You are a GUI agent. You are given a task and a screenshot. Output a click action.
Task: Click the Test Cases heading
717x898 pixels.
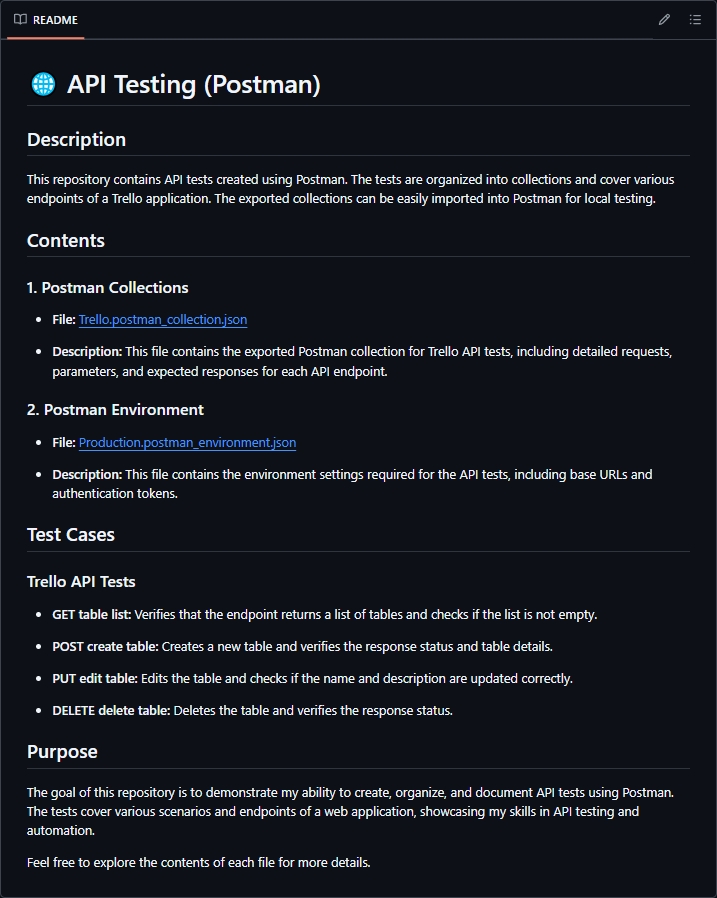71,534
